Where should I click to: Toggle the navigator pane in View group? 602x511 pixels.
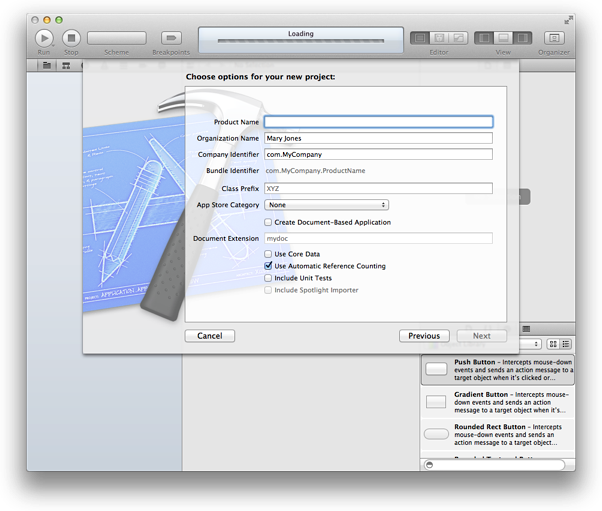click(x=484, y=38)
